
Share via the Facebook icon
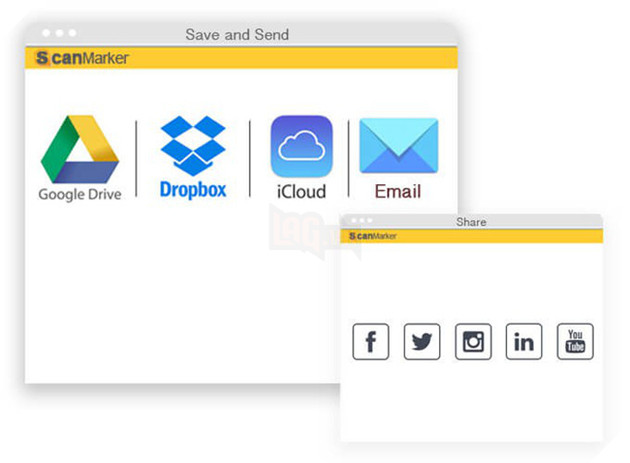click(371, 342)
